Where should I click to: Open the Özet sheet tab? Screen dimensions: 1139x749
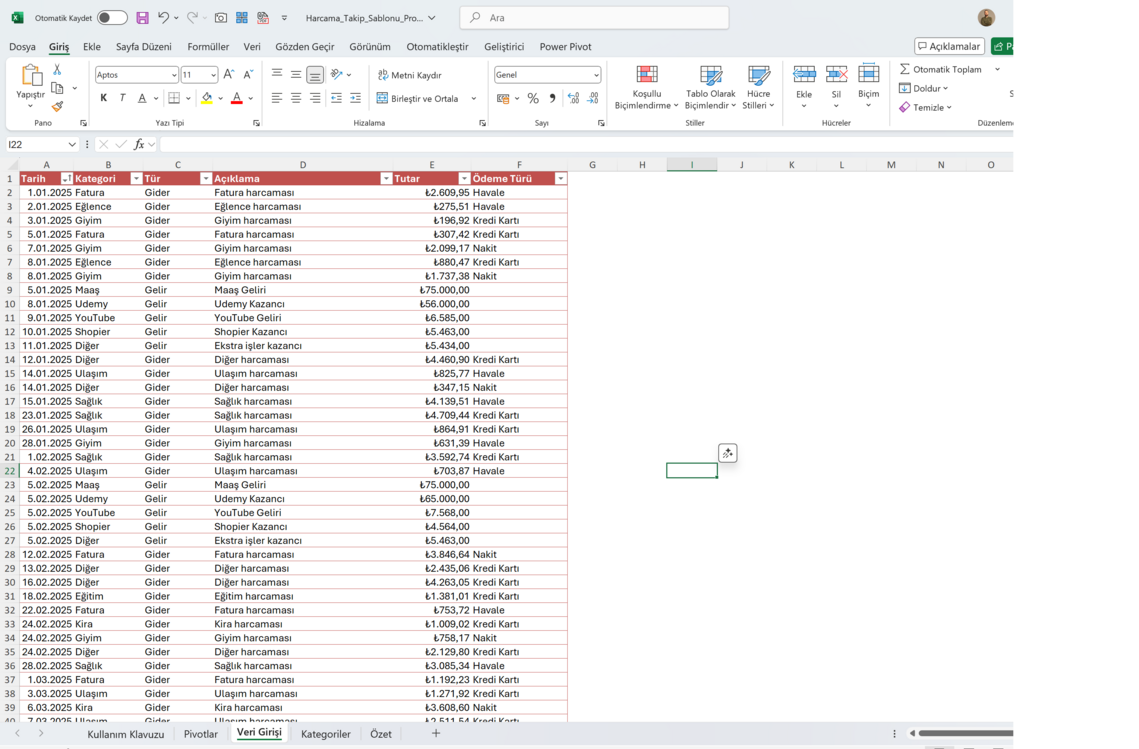pos(381,734)
